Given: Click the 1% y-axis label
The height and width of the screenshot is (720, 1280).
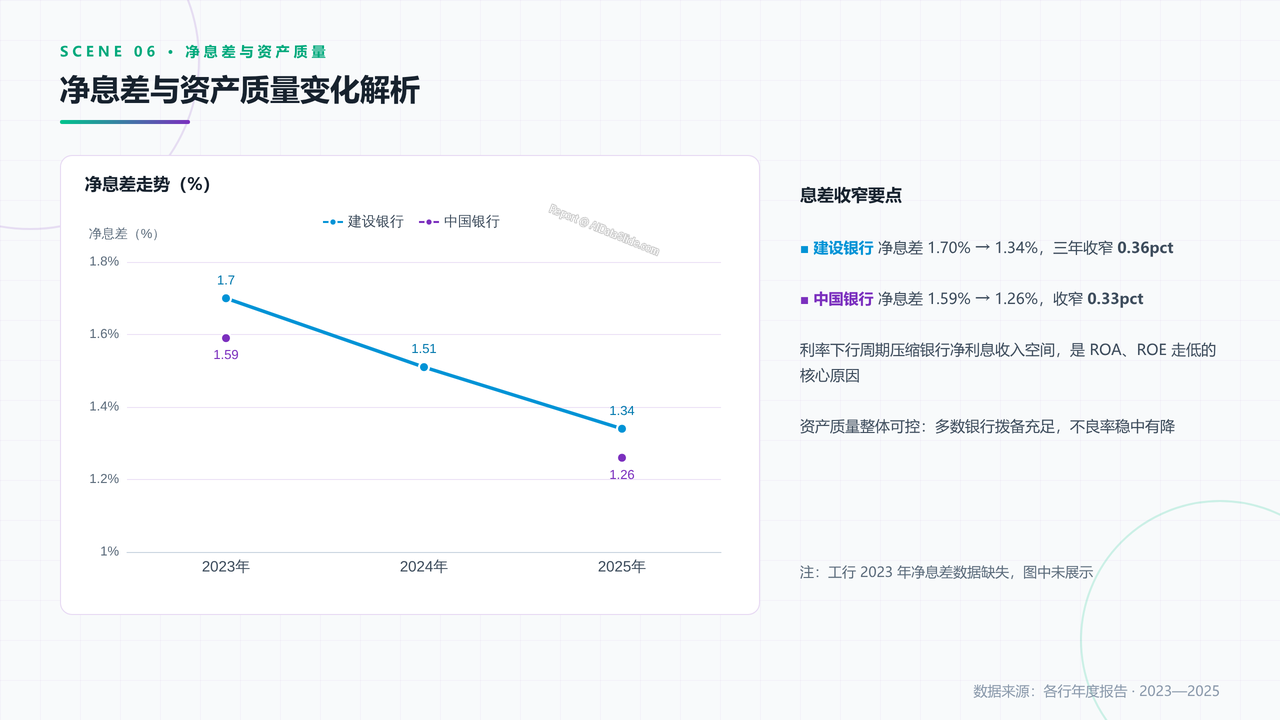Looking at the screenshot, I should click(109, 551).
